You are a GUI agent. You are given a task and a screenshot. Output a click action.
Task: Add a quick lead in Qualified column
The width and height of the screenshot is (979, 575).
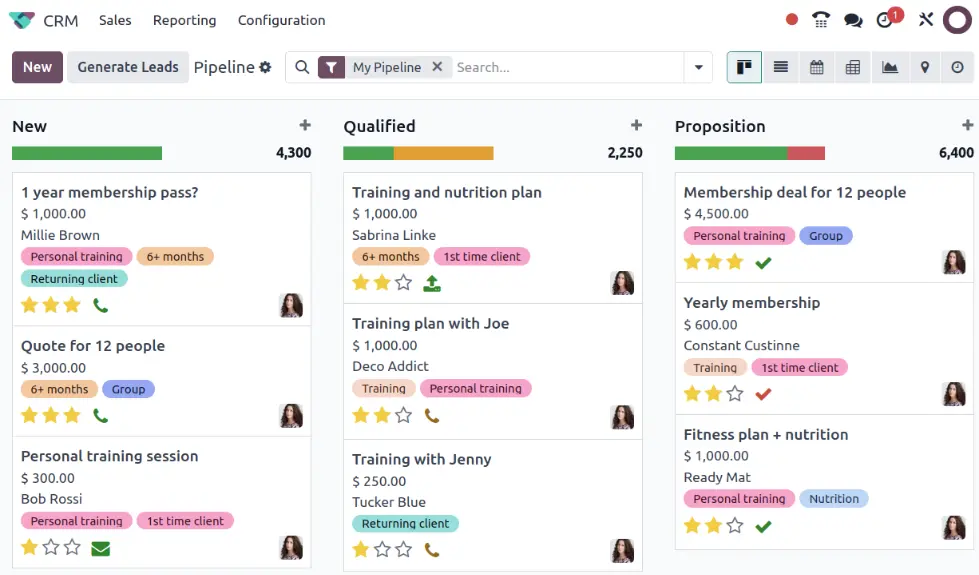tap(636, 125)
